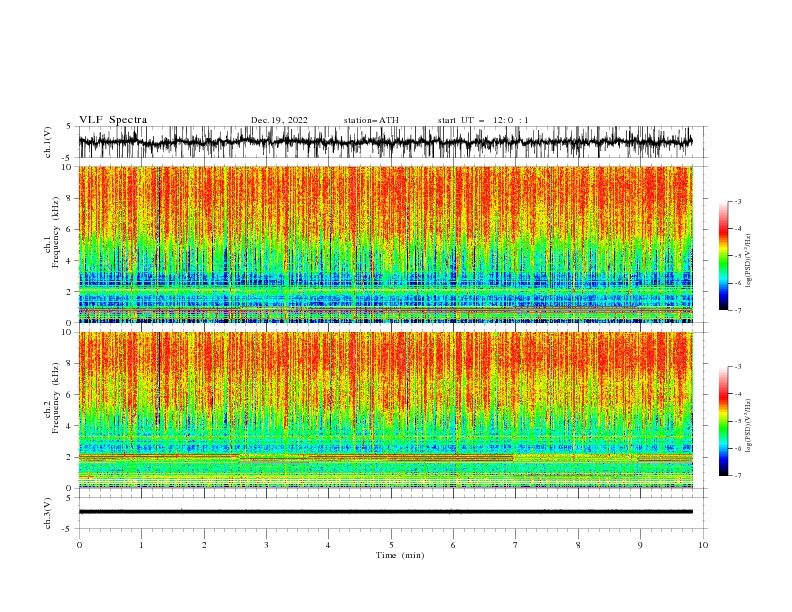Image resolution: width=792 pixels, height=612 pixels.
Task: Click the "-7" label on ch.2 color bar
Action: (737, 476)
